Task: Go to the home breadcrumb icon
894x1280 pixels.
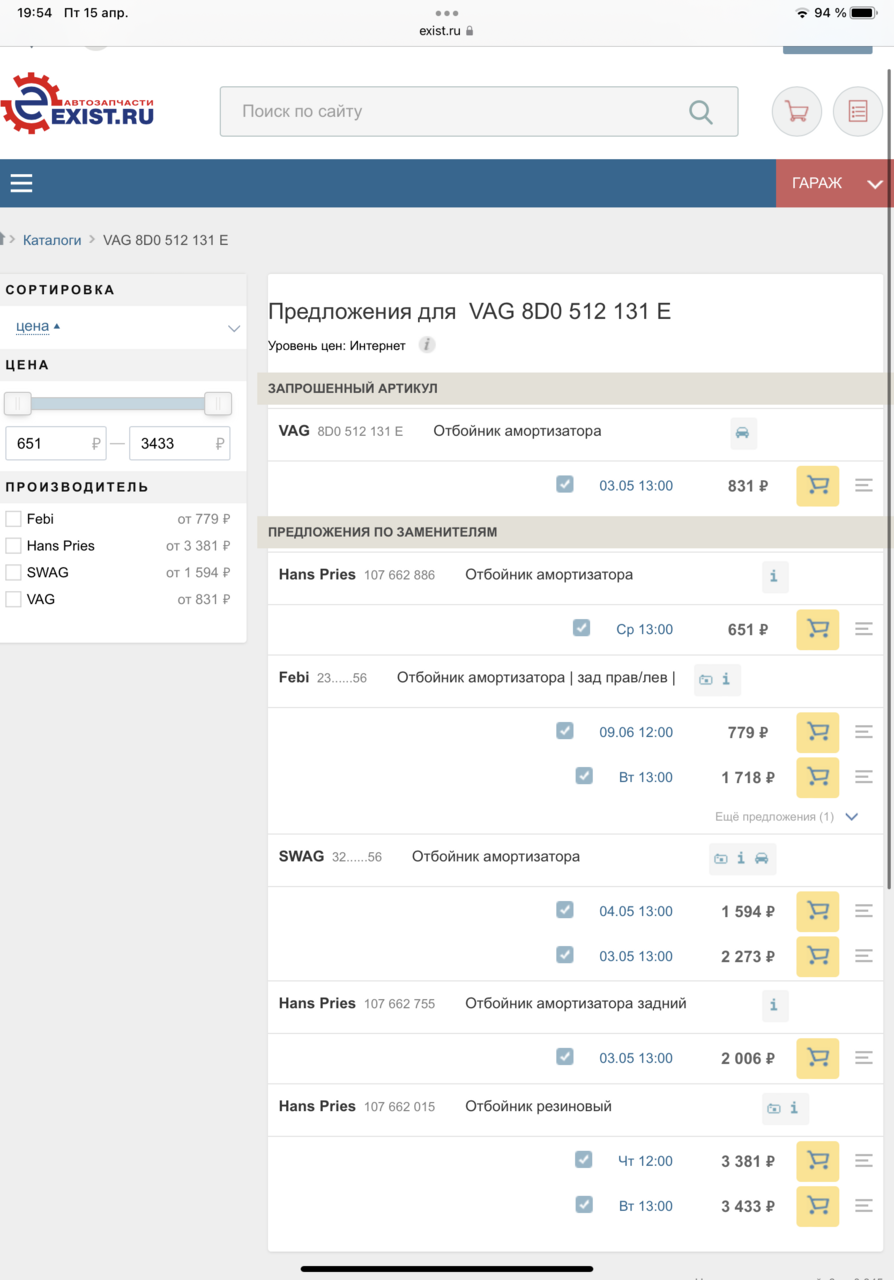Action: [3, 239]
